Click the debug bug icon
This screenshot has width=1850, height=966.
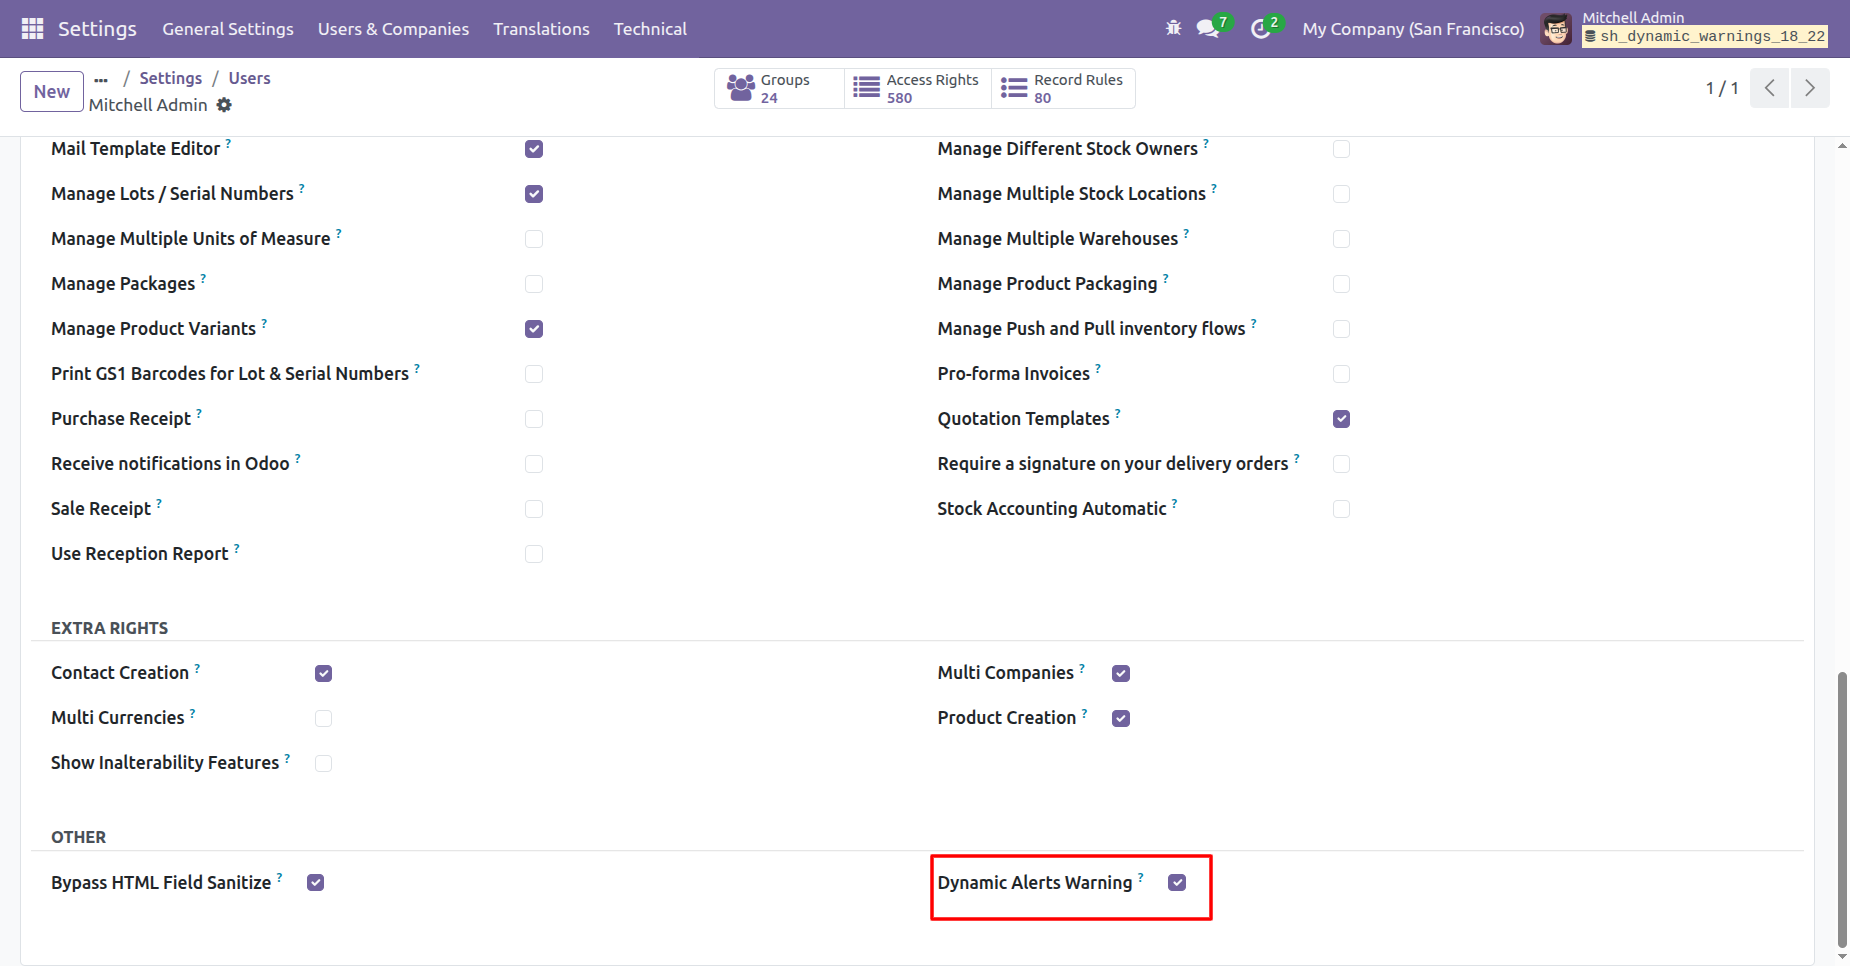1173,29
